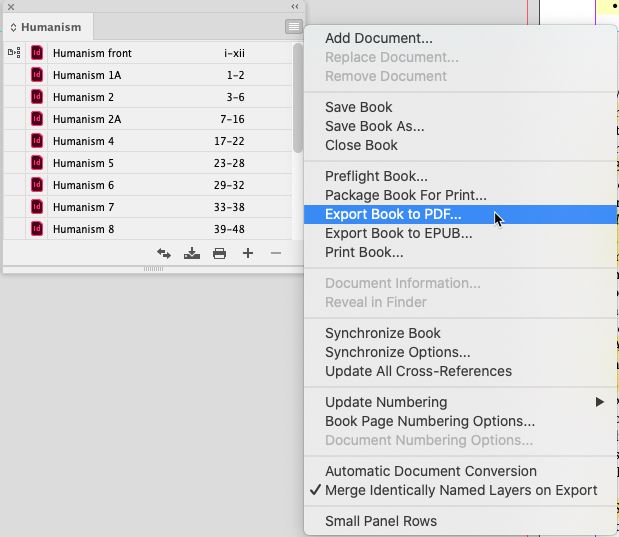This screenshot has height=537, width=619.
Task: Select the Humanism 6 document name
Action: click(x=83, y=185)
